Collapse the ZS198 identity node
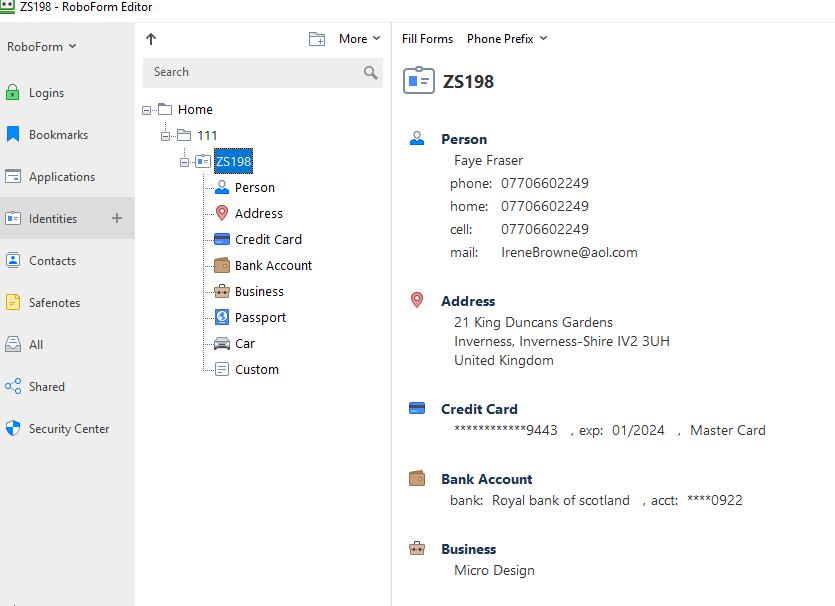This screenshot has height=606, width=835. (x=185, y=161)
